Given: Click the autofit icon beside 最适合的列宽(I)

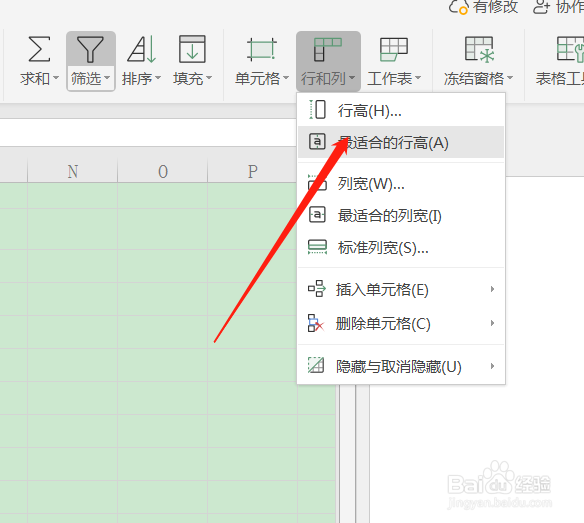Looking at the screenshot, I should click(317, 215).
